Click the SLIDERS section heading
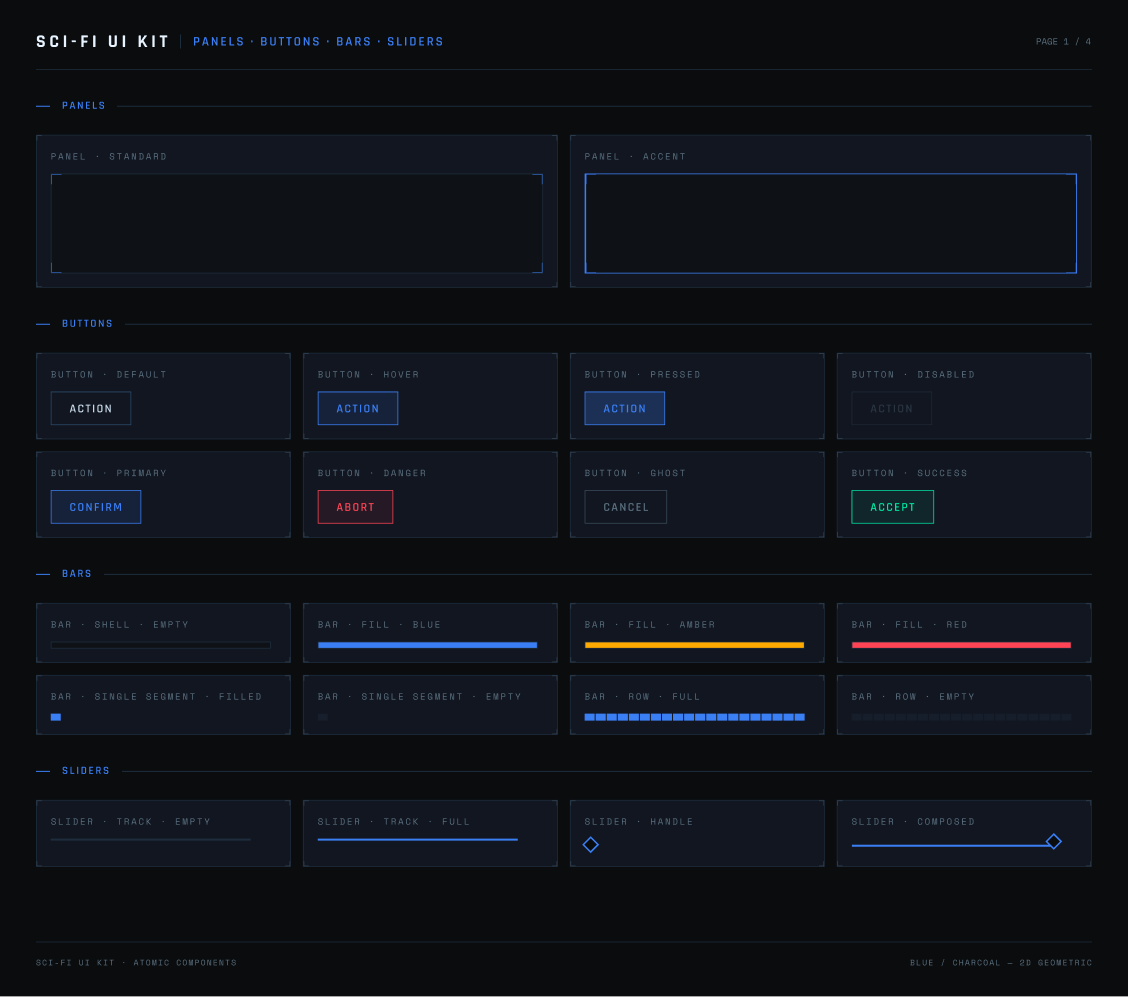 (x=86, y=770)
